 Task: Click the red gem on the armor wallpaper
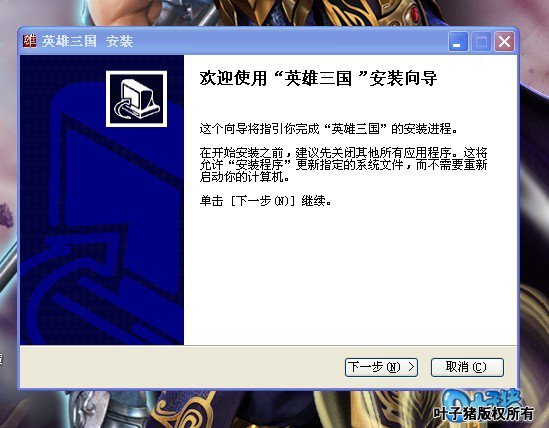[415, 14]
